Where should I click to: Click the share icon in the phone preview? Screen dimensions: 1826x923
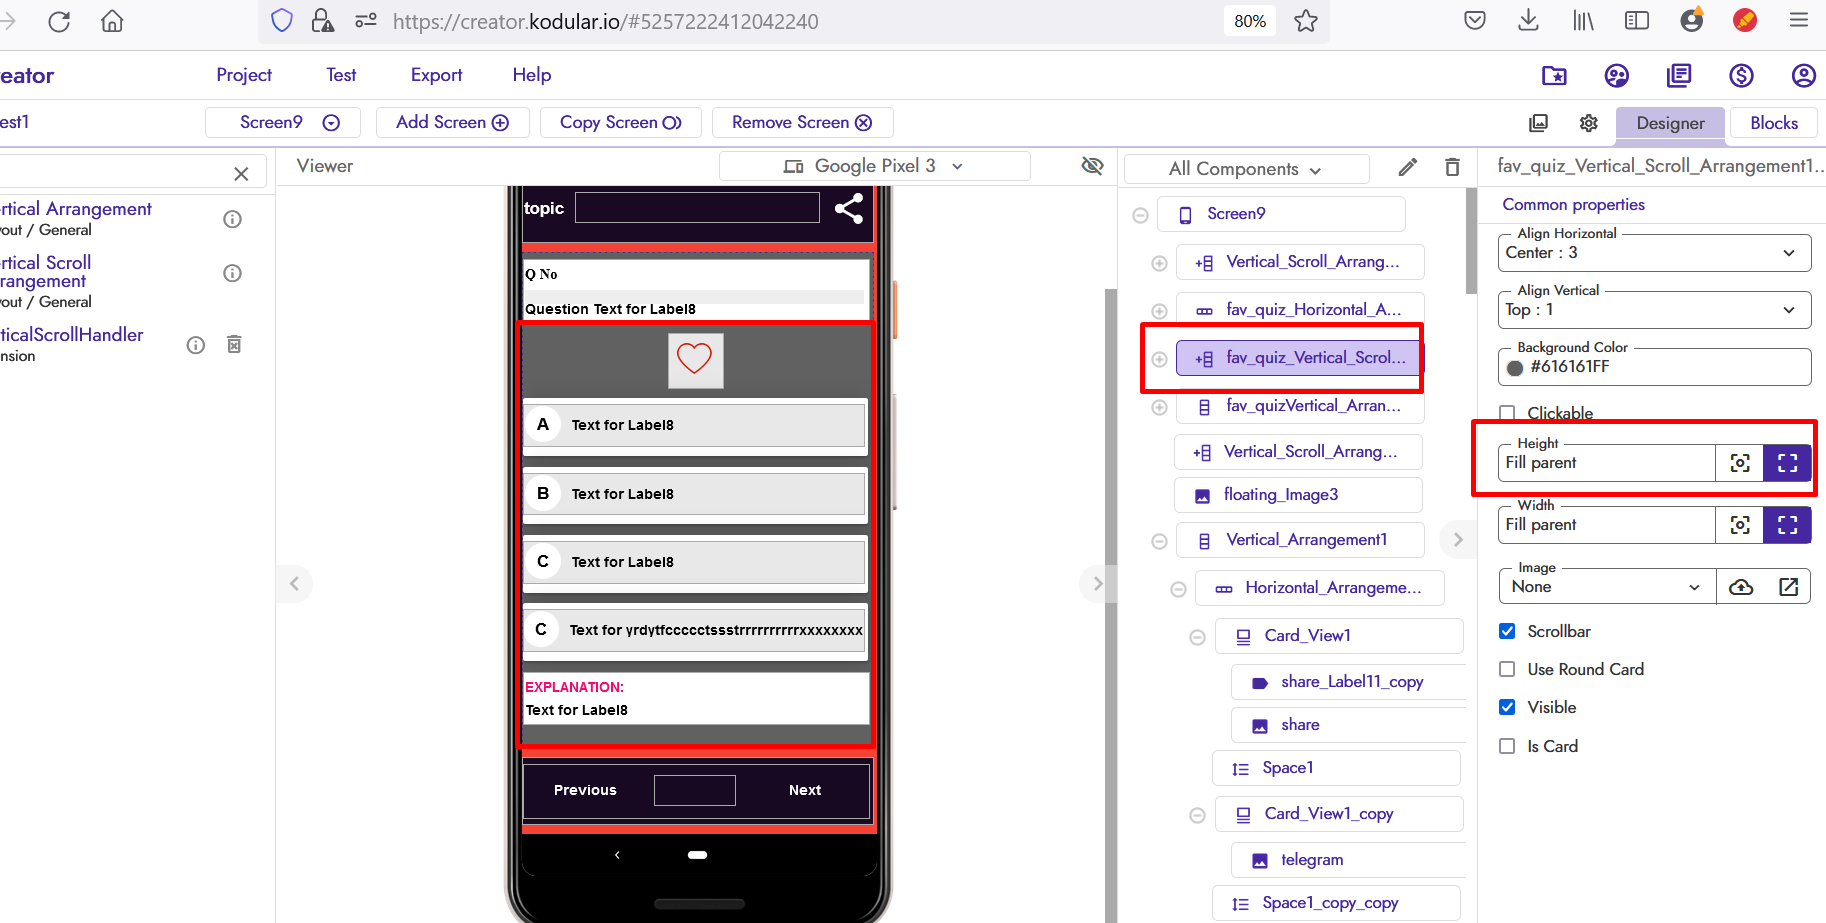point(849,208)
